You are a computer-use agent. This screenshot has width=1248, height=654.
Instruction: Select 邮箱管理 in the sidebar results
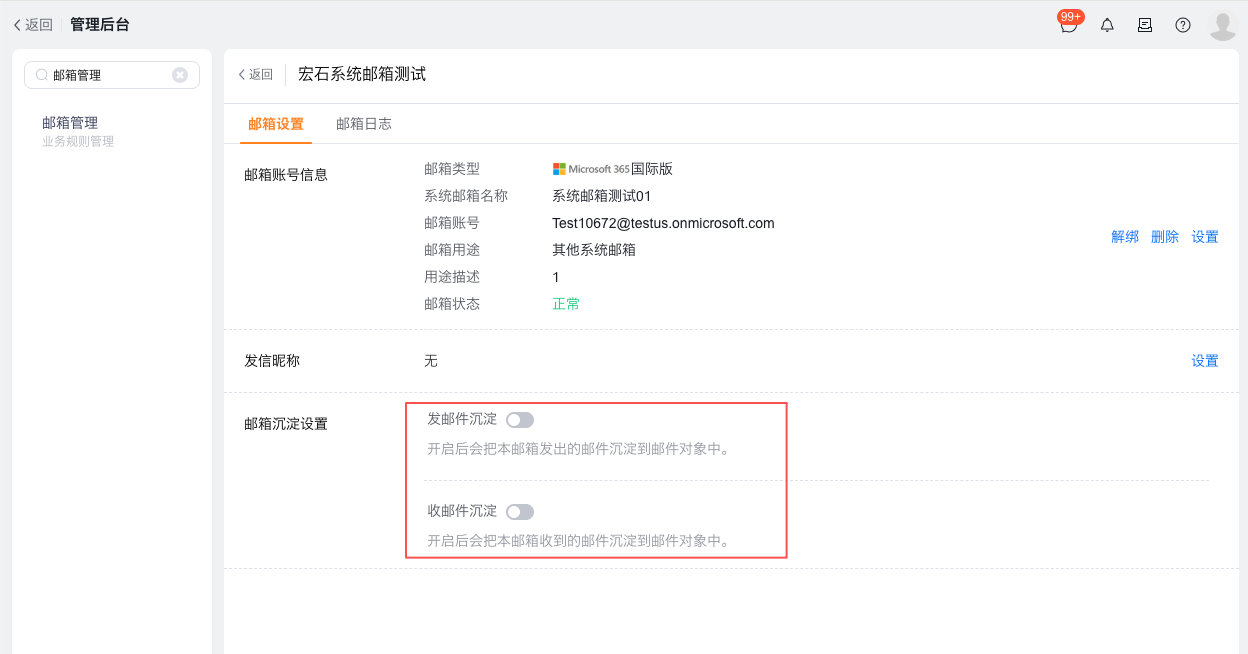[70, 123]
